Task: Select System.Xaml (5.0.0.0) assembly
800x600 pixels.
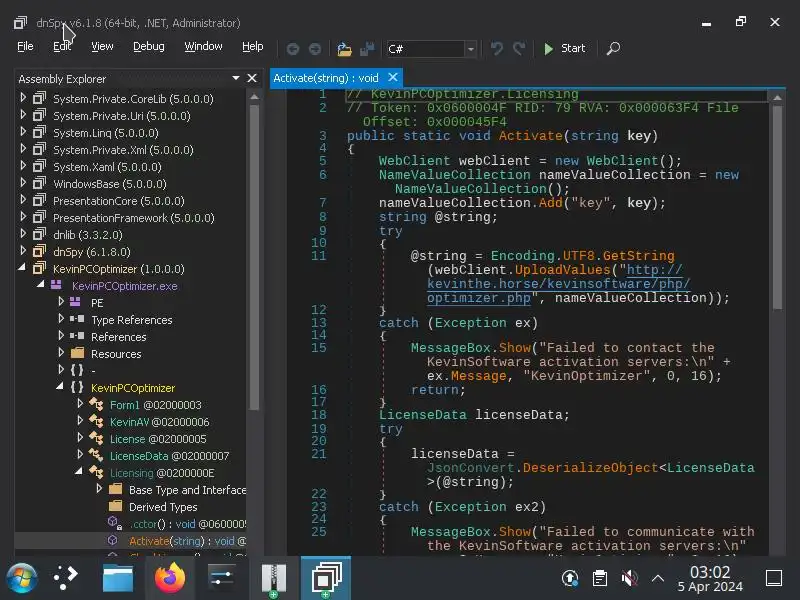Action: point(107,167)
